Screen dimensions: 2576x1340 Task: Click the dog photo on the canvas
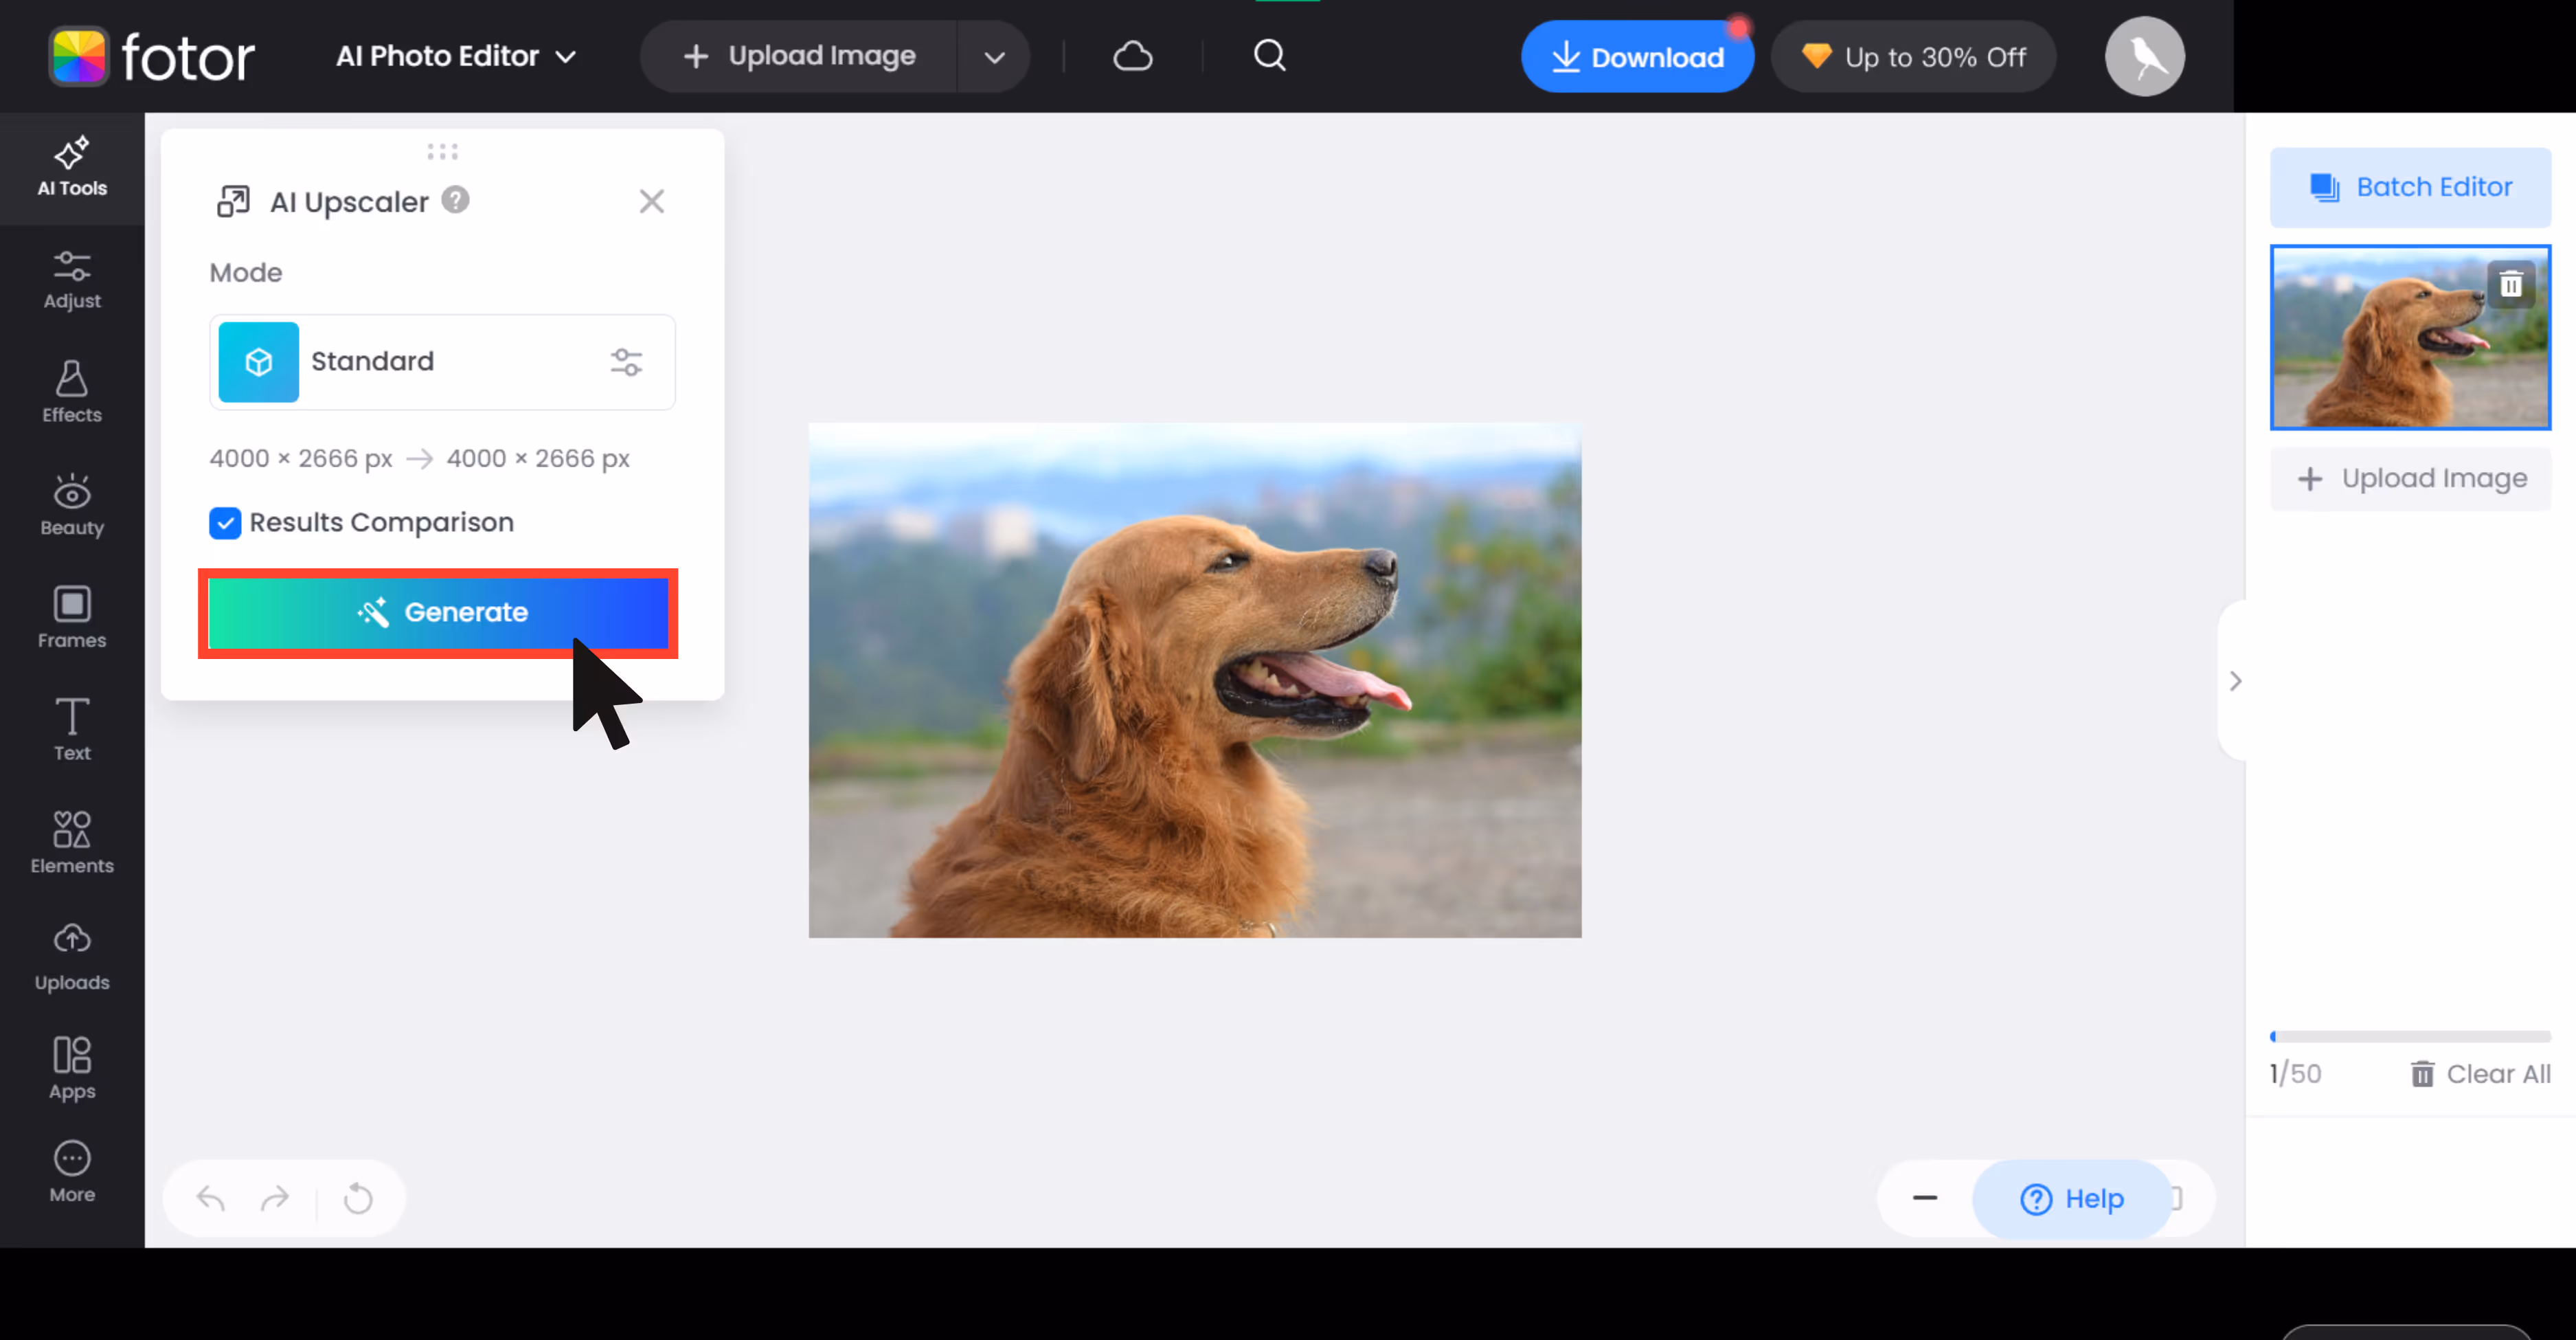[1195, 680]
